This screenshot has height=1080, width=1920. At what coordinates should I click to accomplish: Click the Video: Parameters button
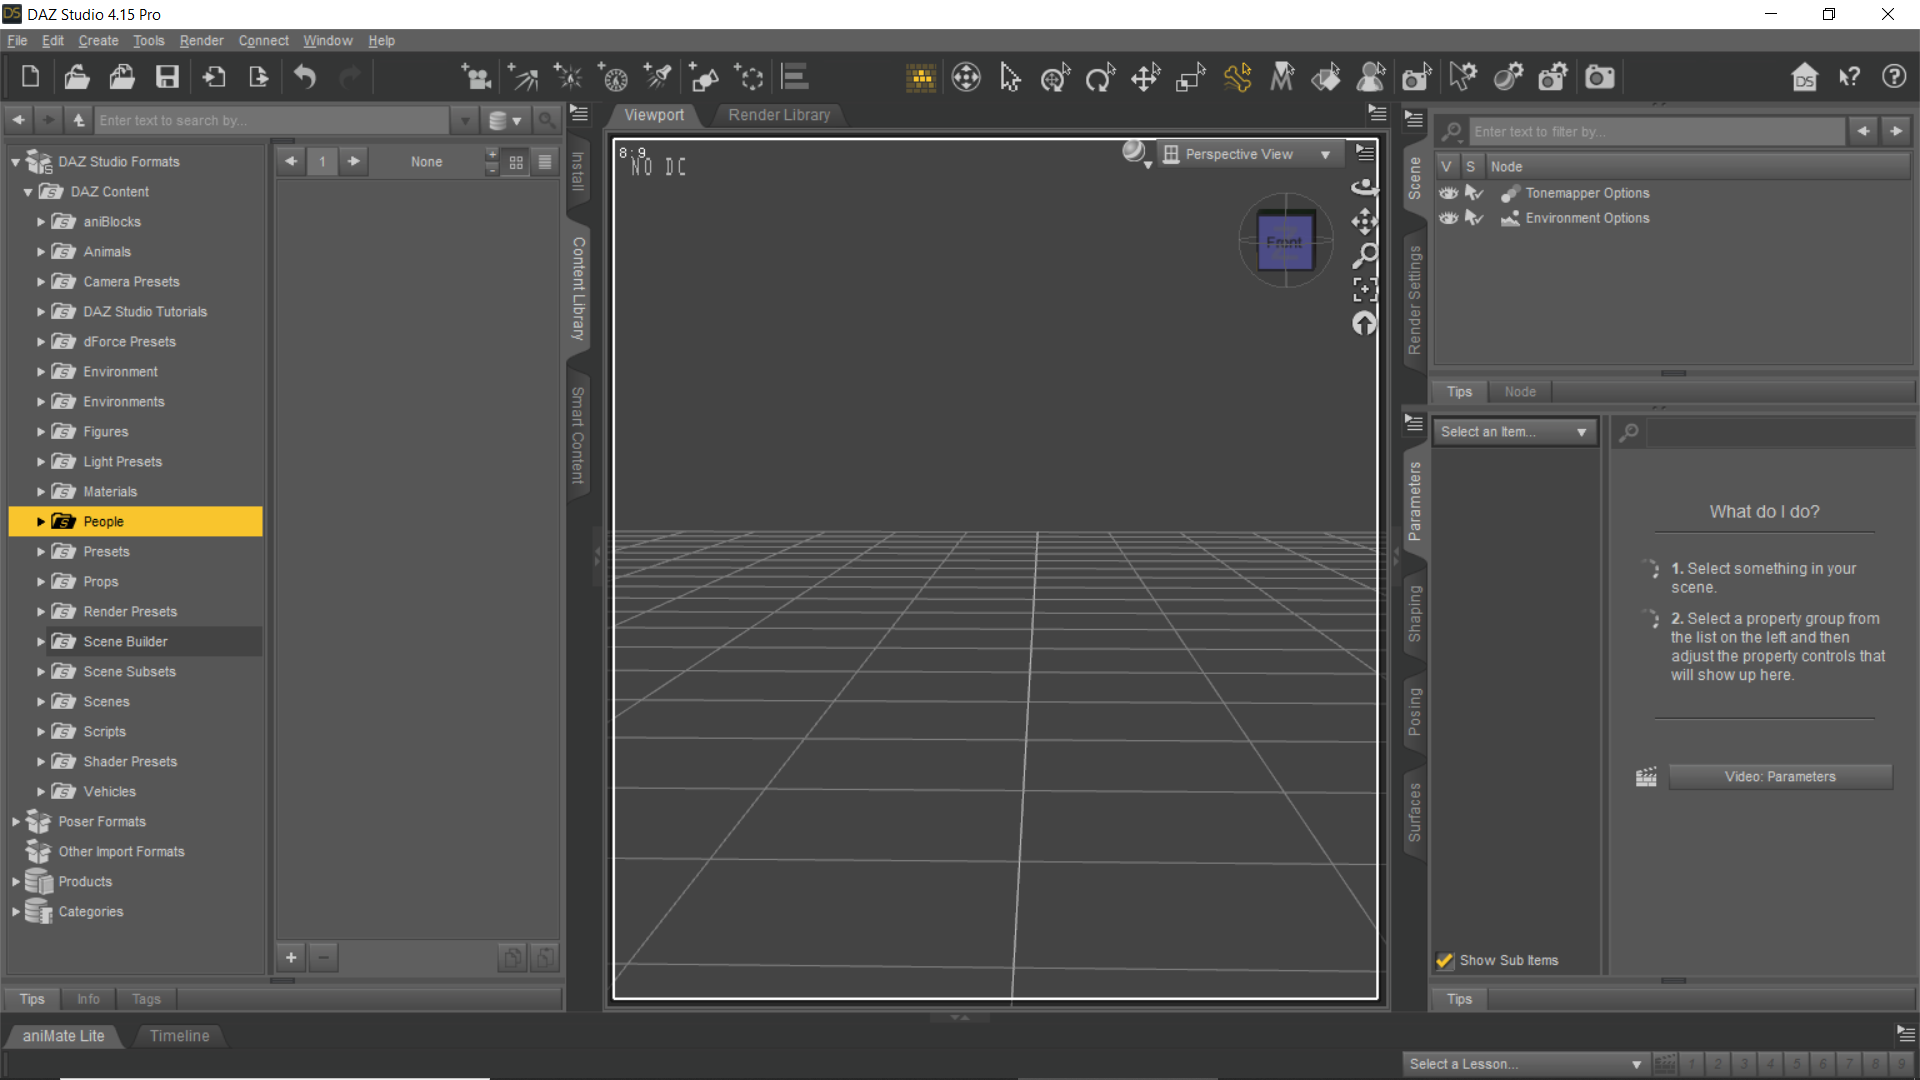coord(1780,777)
